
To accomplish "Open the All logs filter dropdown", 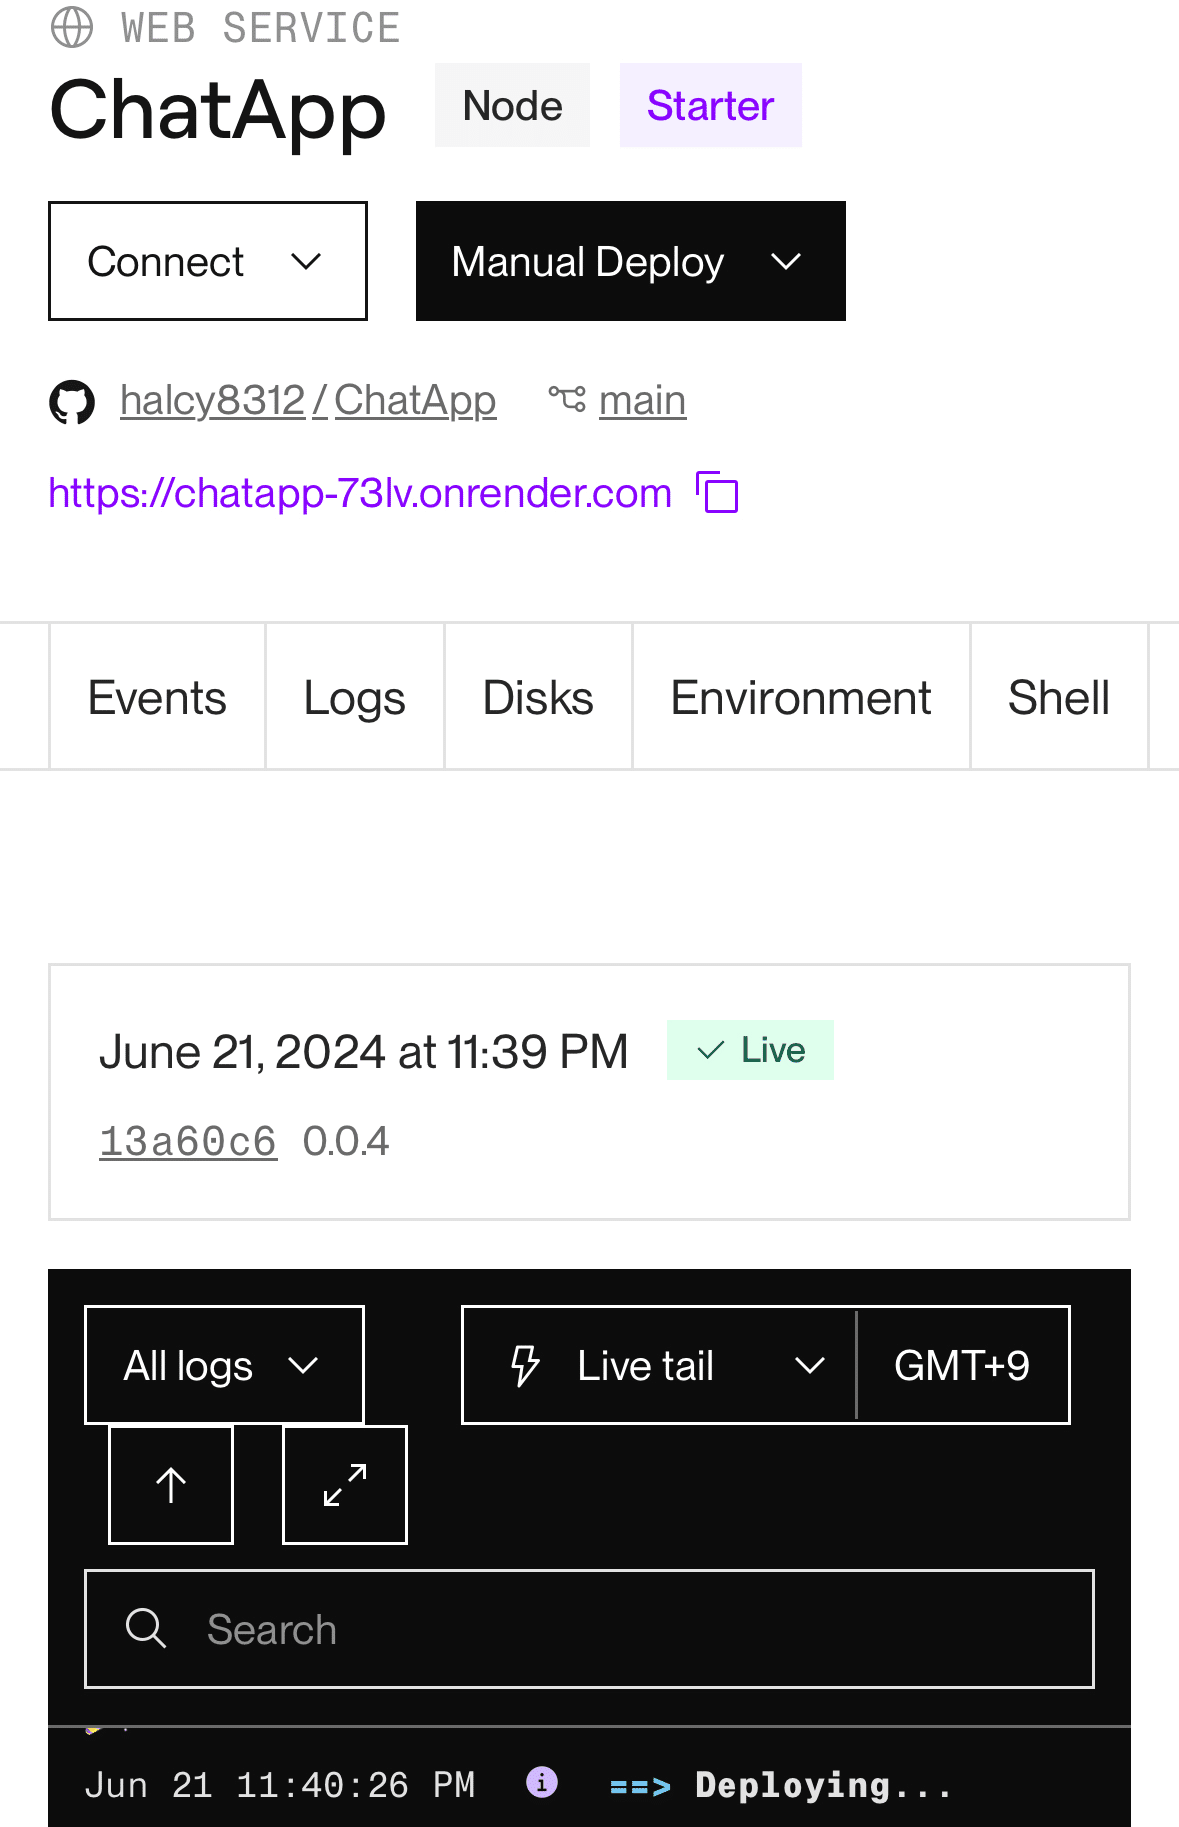I will (x=224, y=1365).
